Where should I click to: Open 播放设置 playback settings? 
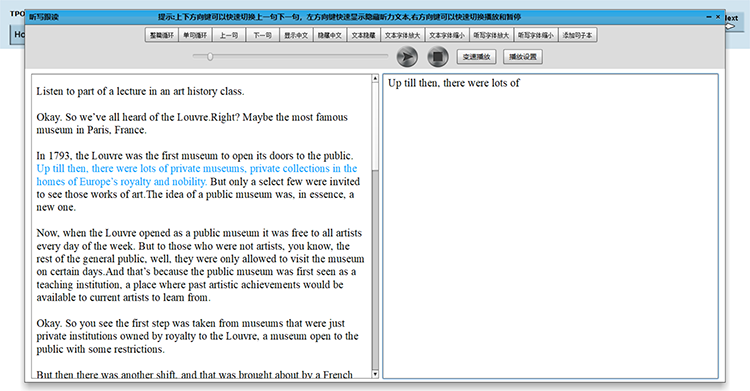point(523,56)
